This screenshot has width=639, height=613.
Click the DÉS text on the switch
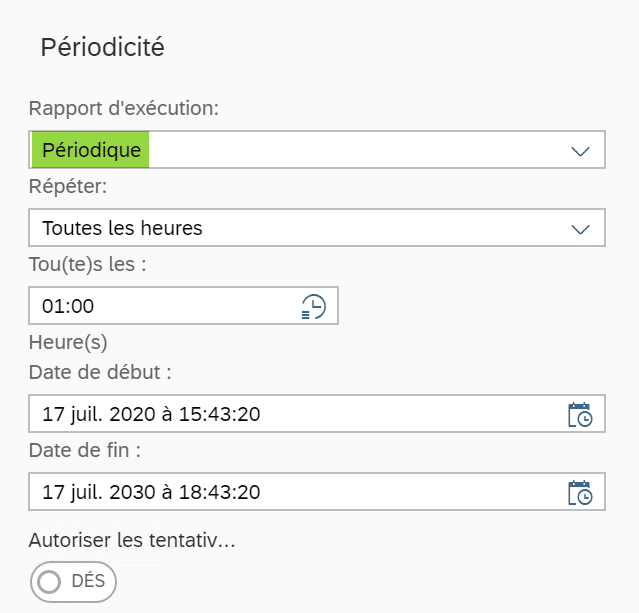88,581
